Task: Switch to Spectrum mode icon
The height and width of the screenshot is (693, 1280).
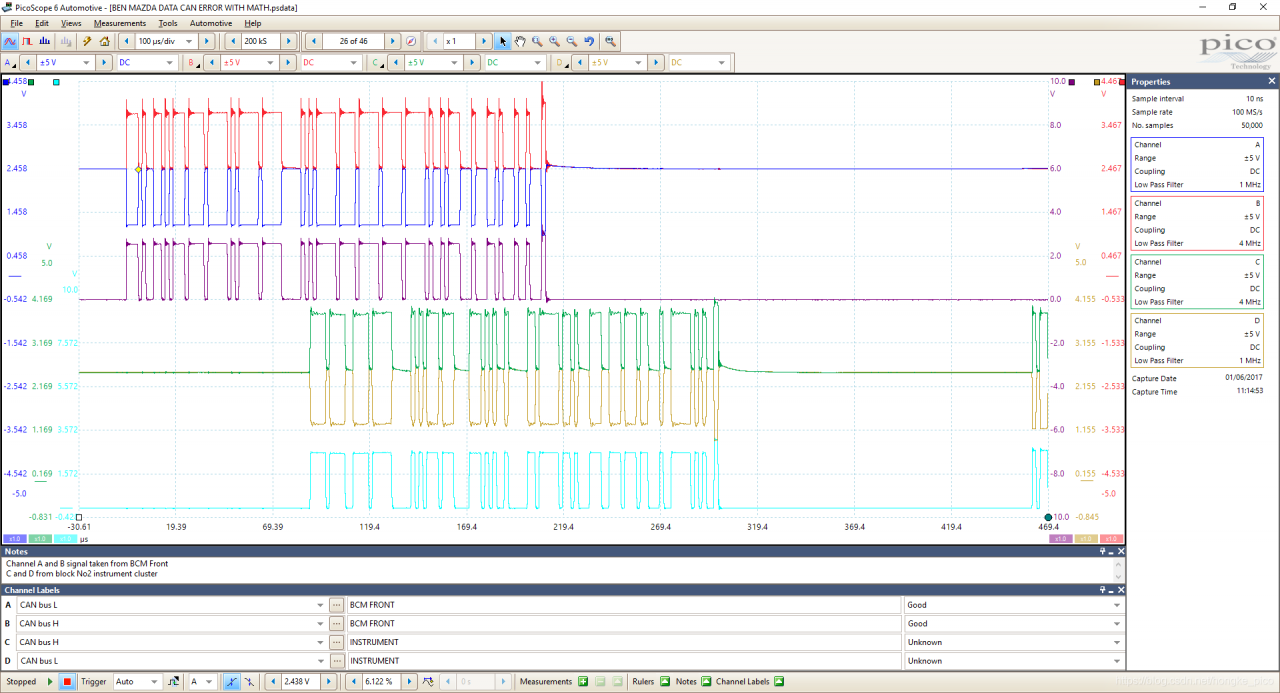Action: pyautogui.click(x=46, y=41)
